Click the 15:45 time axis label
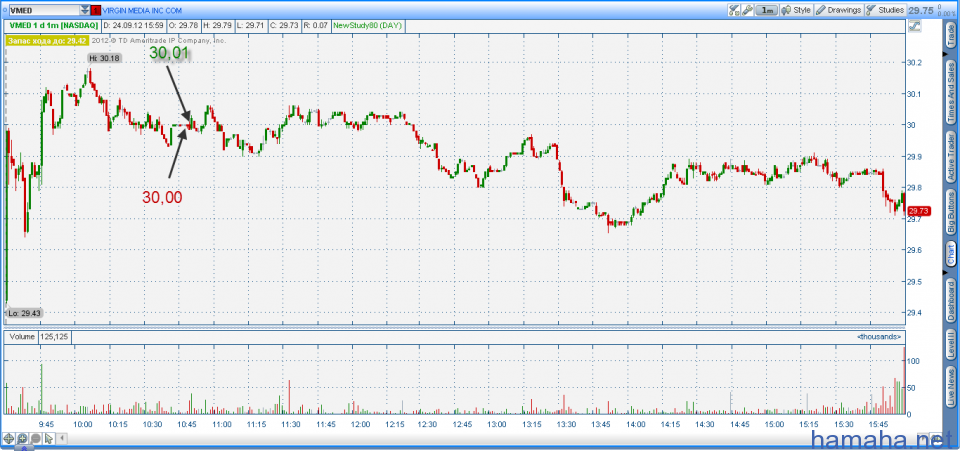The height and width of the screenshot is (451, 960). (879, 424)
